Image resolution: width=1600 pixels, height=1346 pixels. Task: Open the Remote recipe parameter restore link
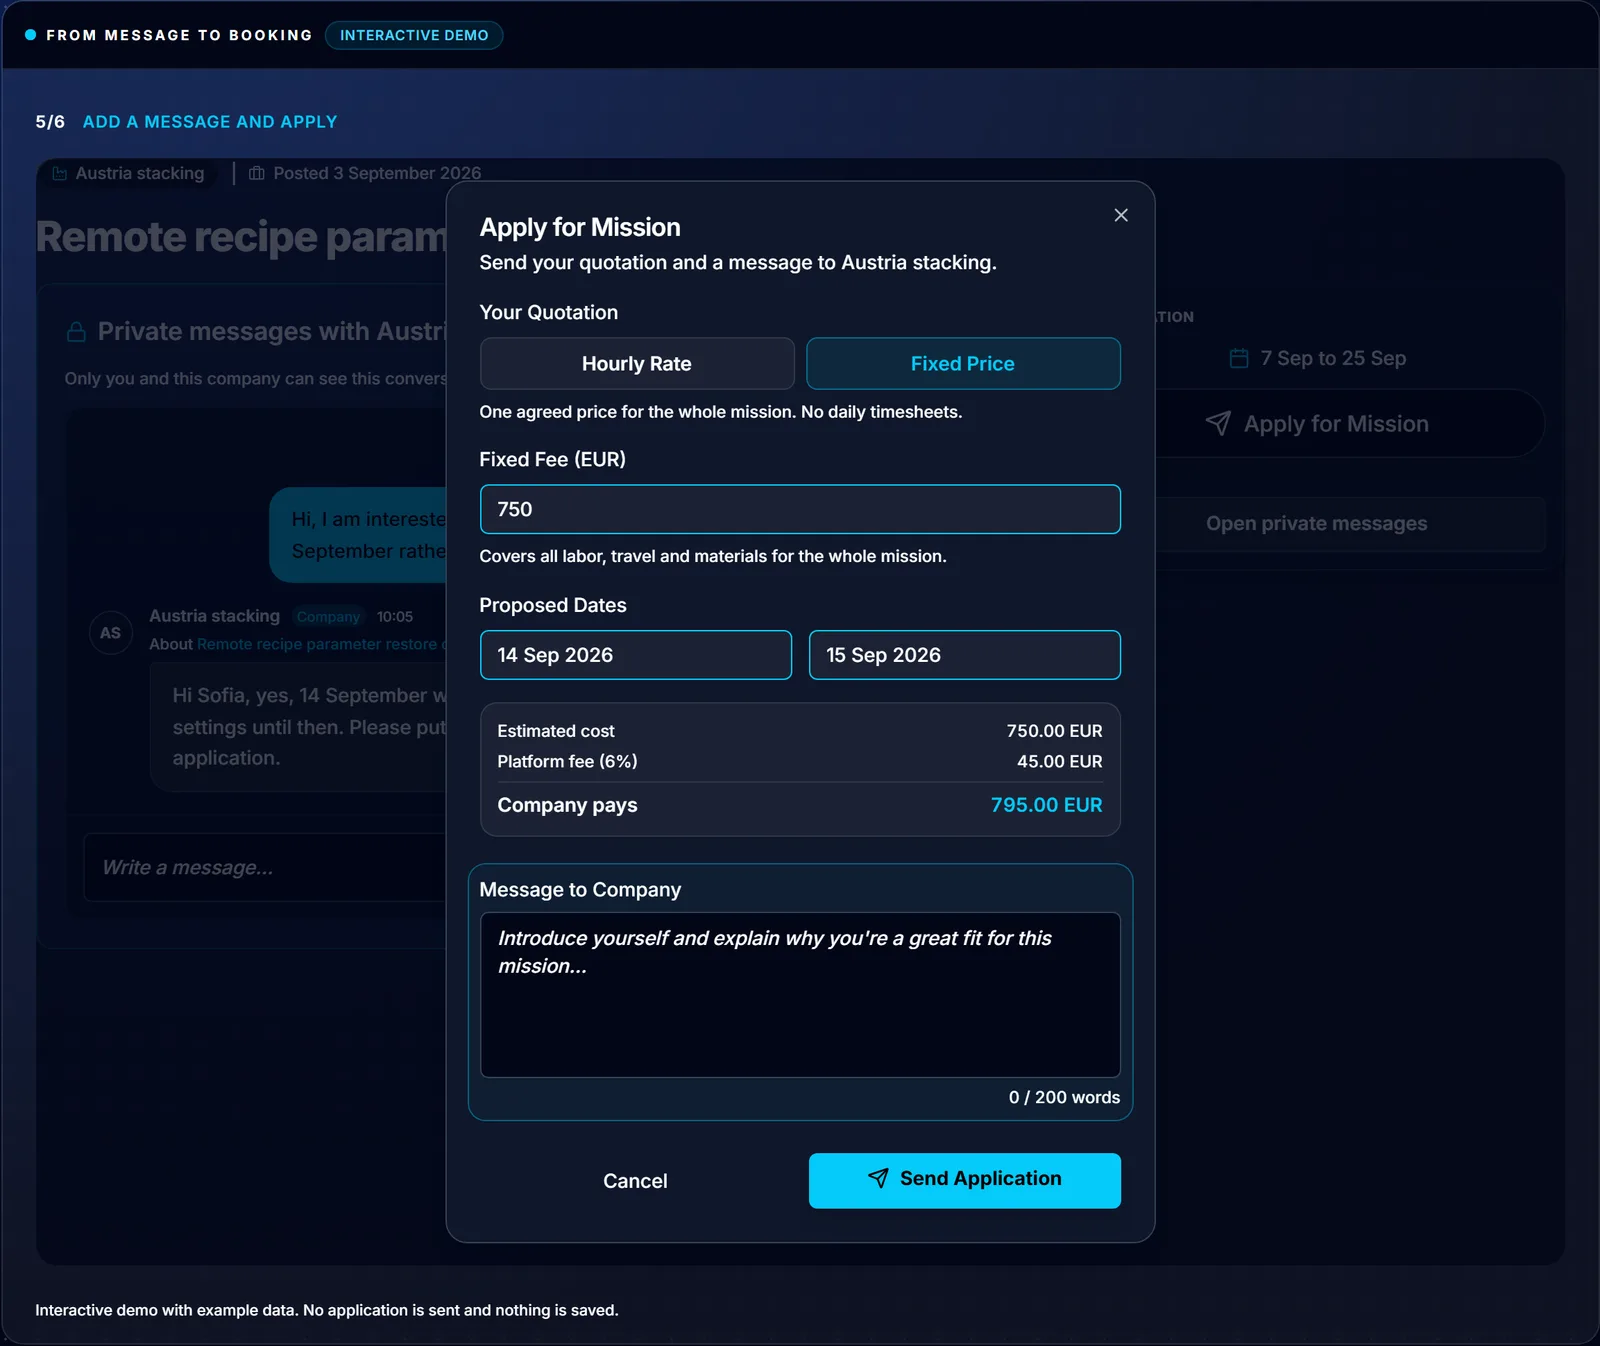point(320,644)
